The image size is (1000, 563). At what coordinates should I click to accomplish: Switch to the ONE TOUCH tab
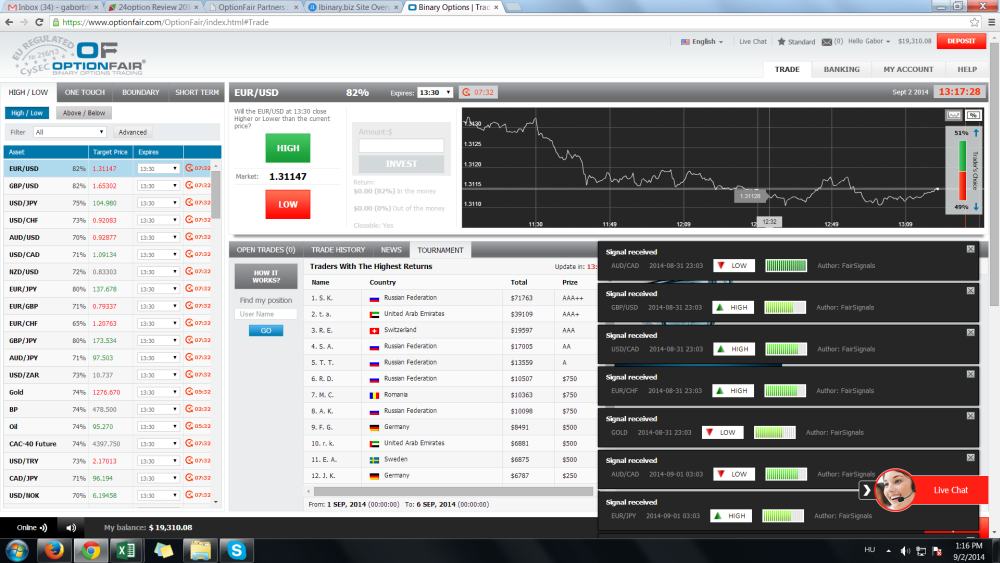(x=85, y=92)
